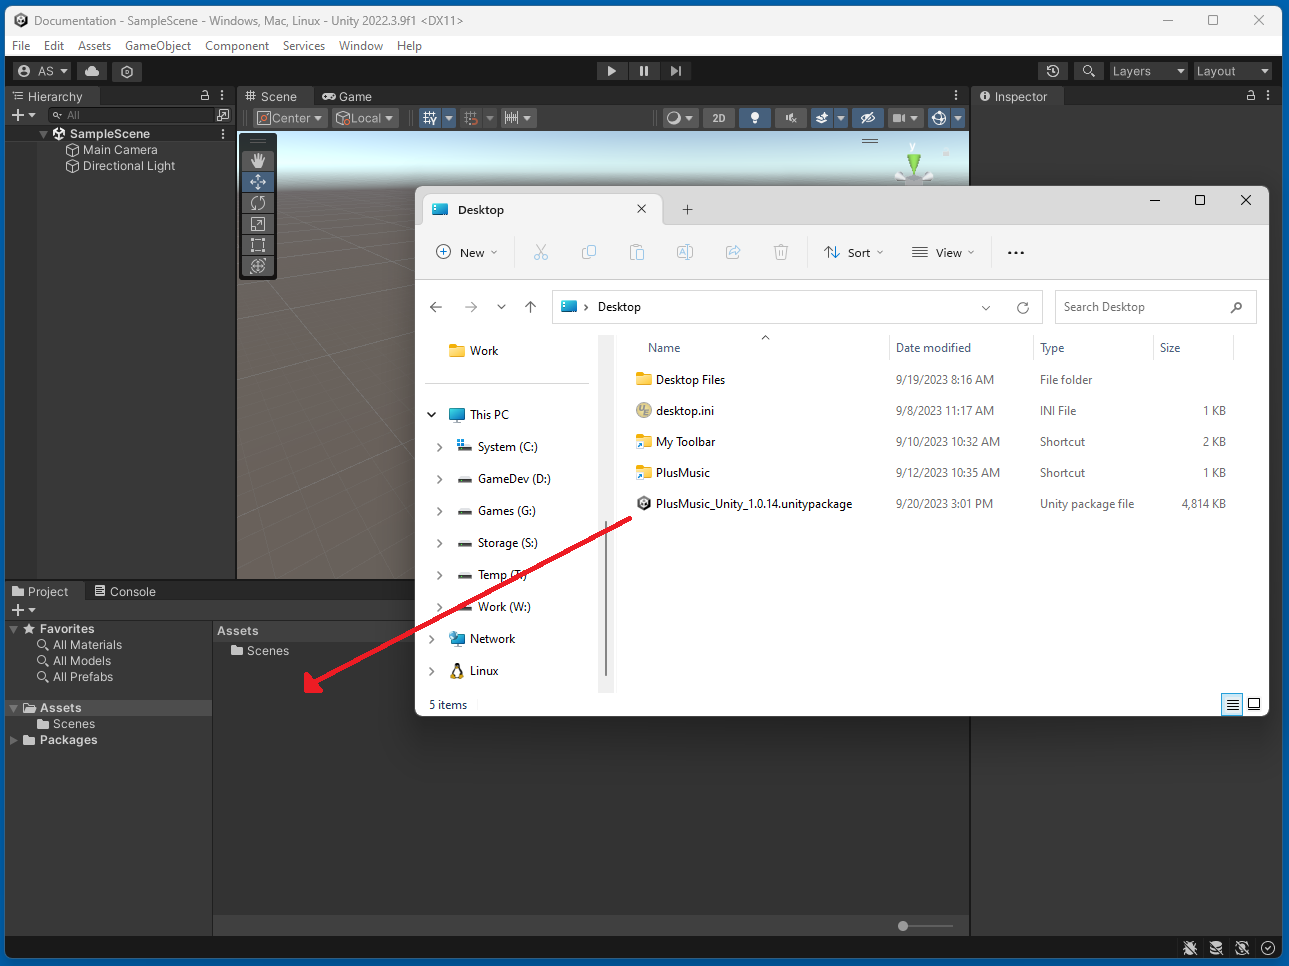
Task: Click the Delete trash icon in File Explorer
Action: click(781, 253)
